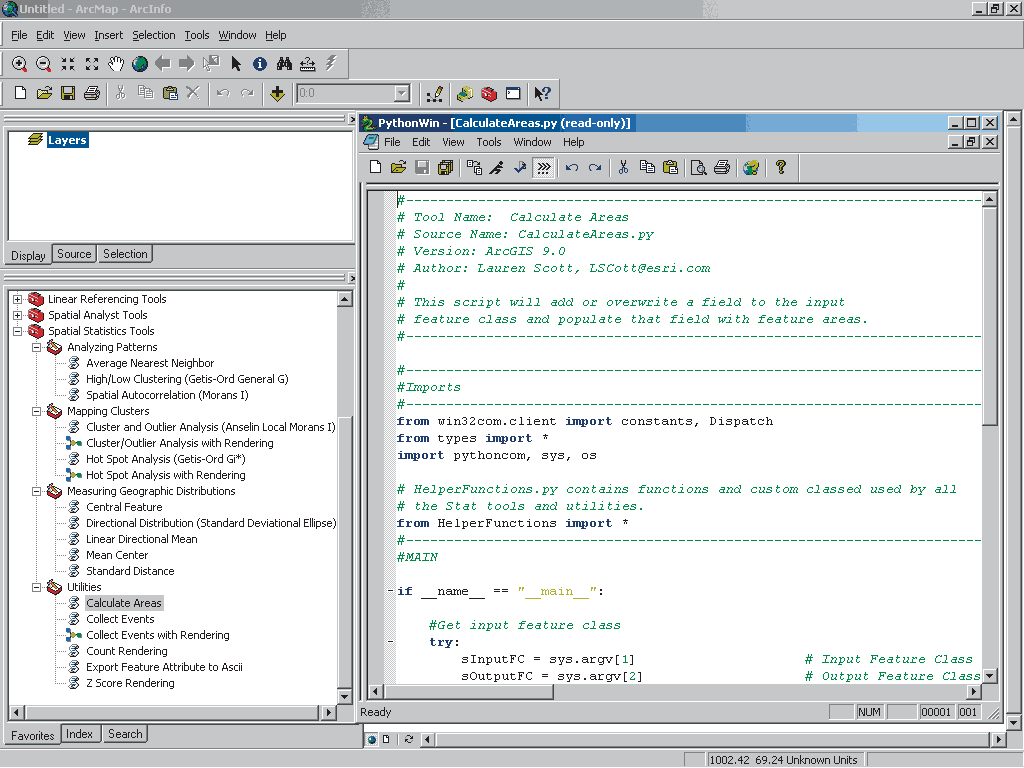Open the Calculate Areas script tool
The image size is (1024, 768).
(x=123, y=602)
